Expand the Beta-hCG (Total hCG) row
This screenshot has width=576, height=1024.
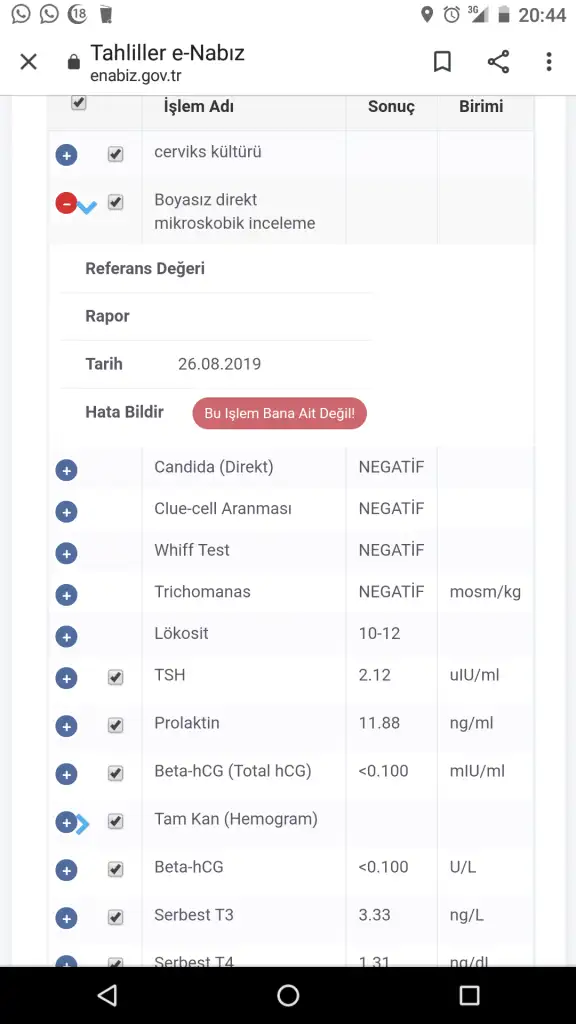pyautogui.click(x=66, y=775)
